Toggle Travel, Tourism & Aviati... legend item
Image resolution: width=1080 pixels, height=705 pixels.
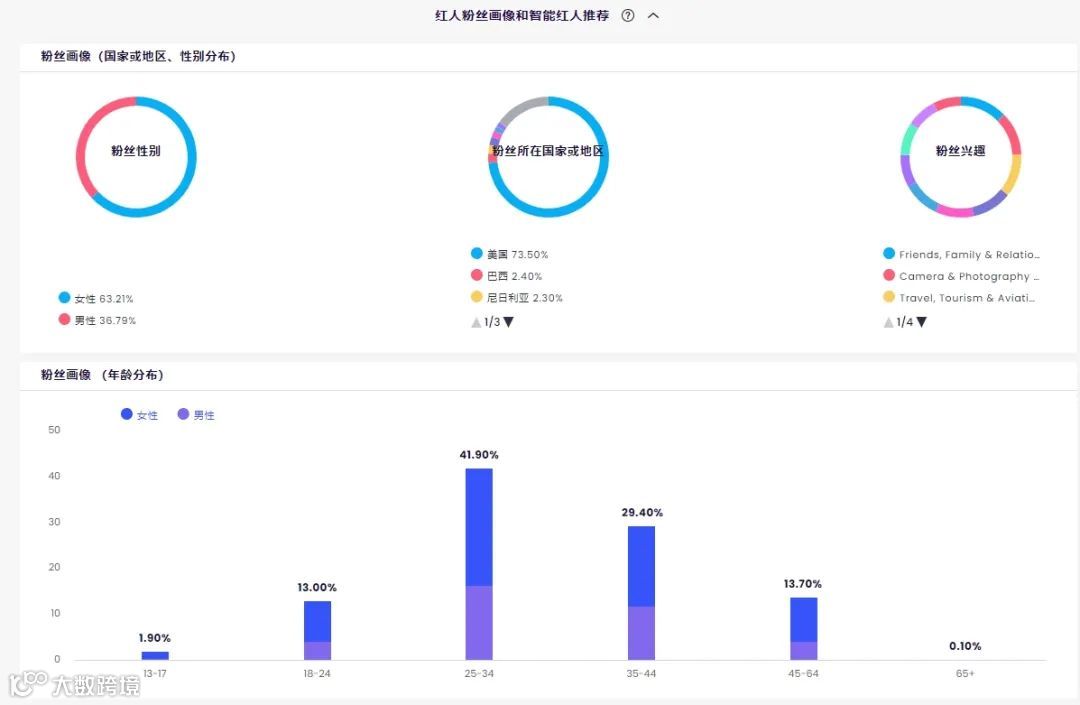(x=959, y=297)
